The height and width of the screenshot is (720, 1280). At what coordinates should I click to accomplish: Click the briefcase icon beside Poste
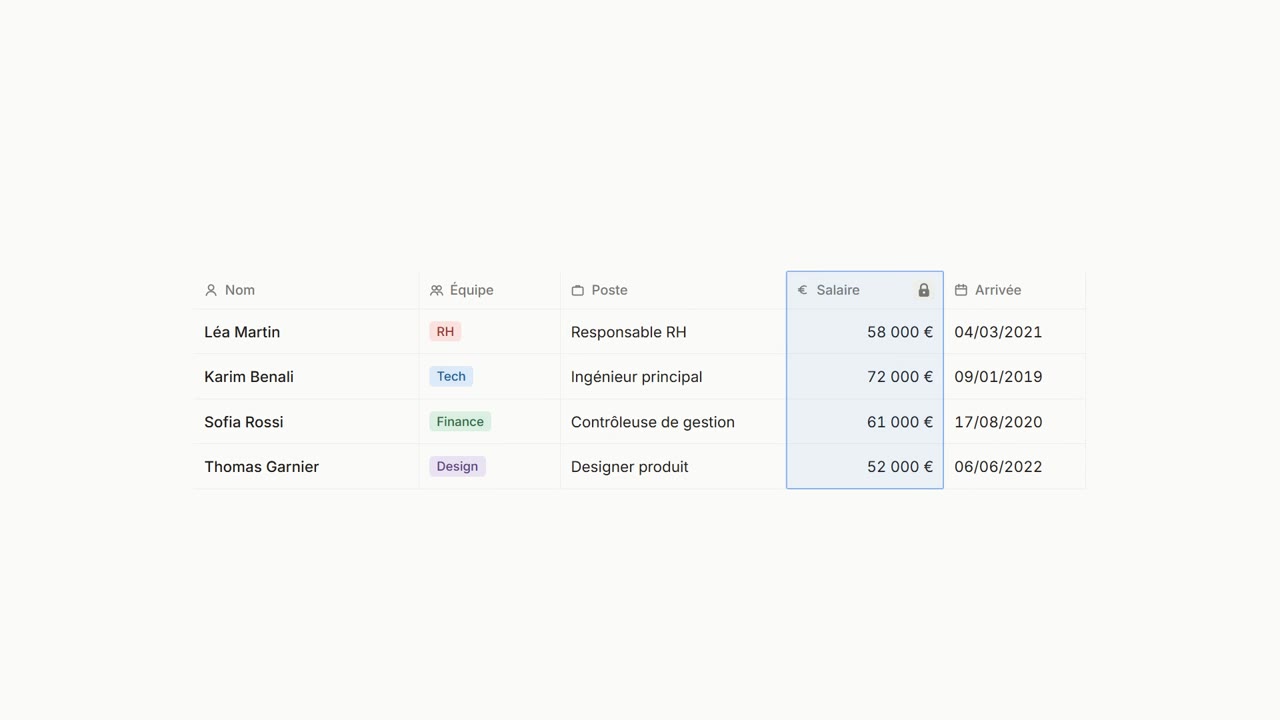[577, 290]
